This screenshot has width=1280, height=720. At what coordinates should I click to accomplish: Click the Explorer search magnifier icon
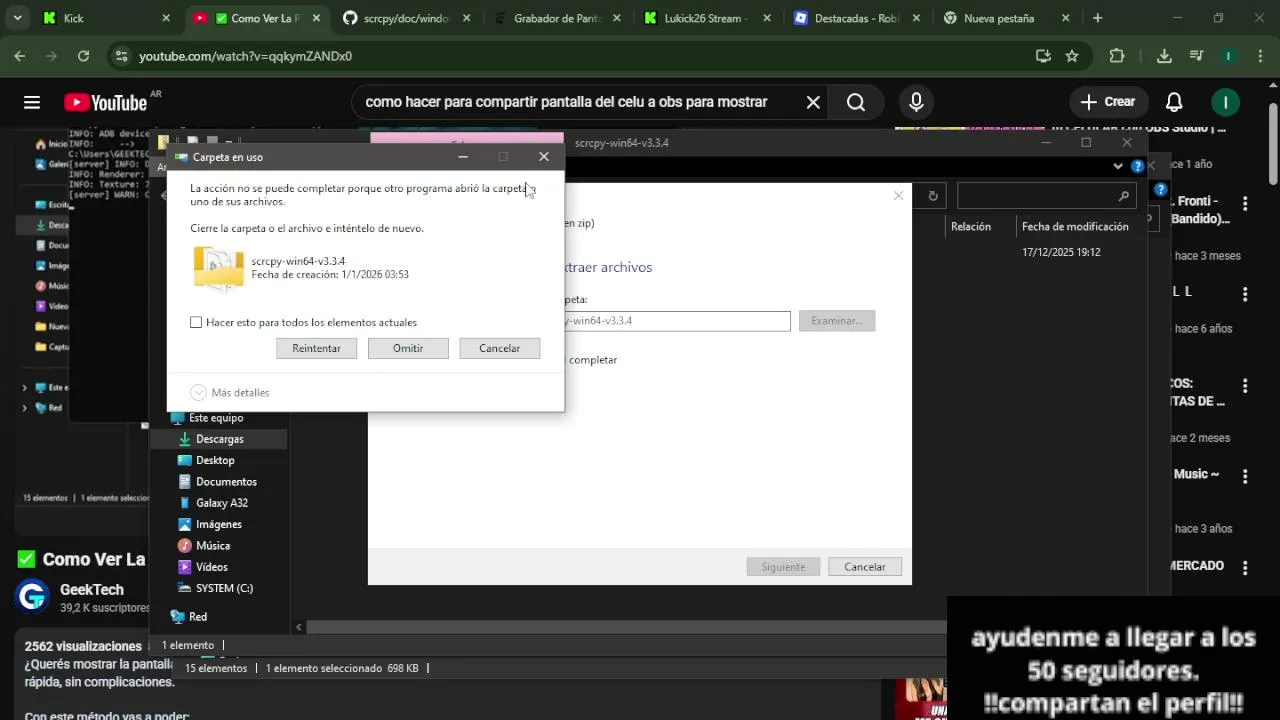tap(1124, 196)
